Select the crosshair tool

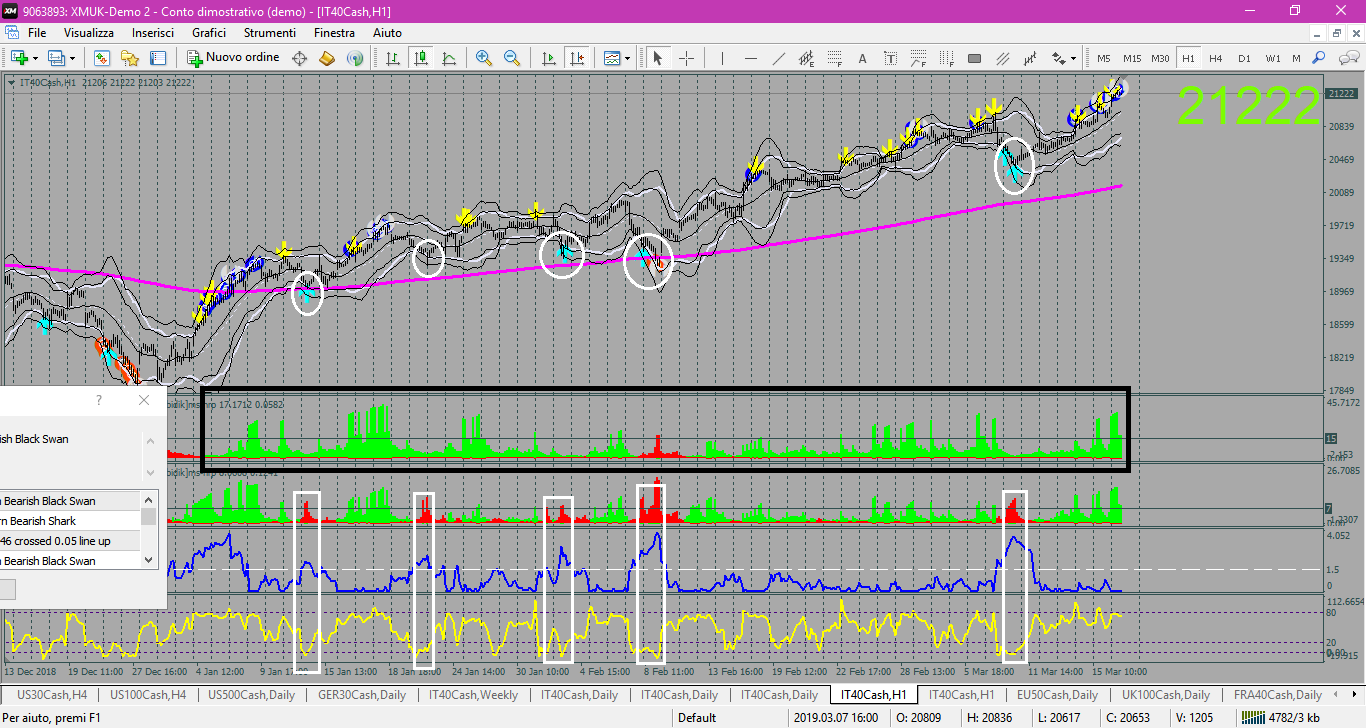coord(686,58)
